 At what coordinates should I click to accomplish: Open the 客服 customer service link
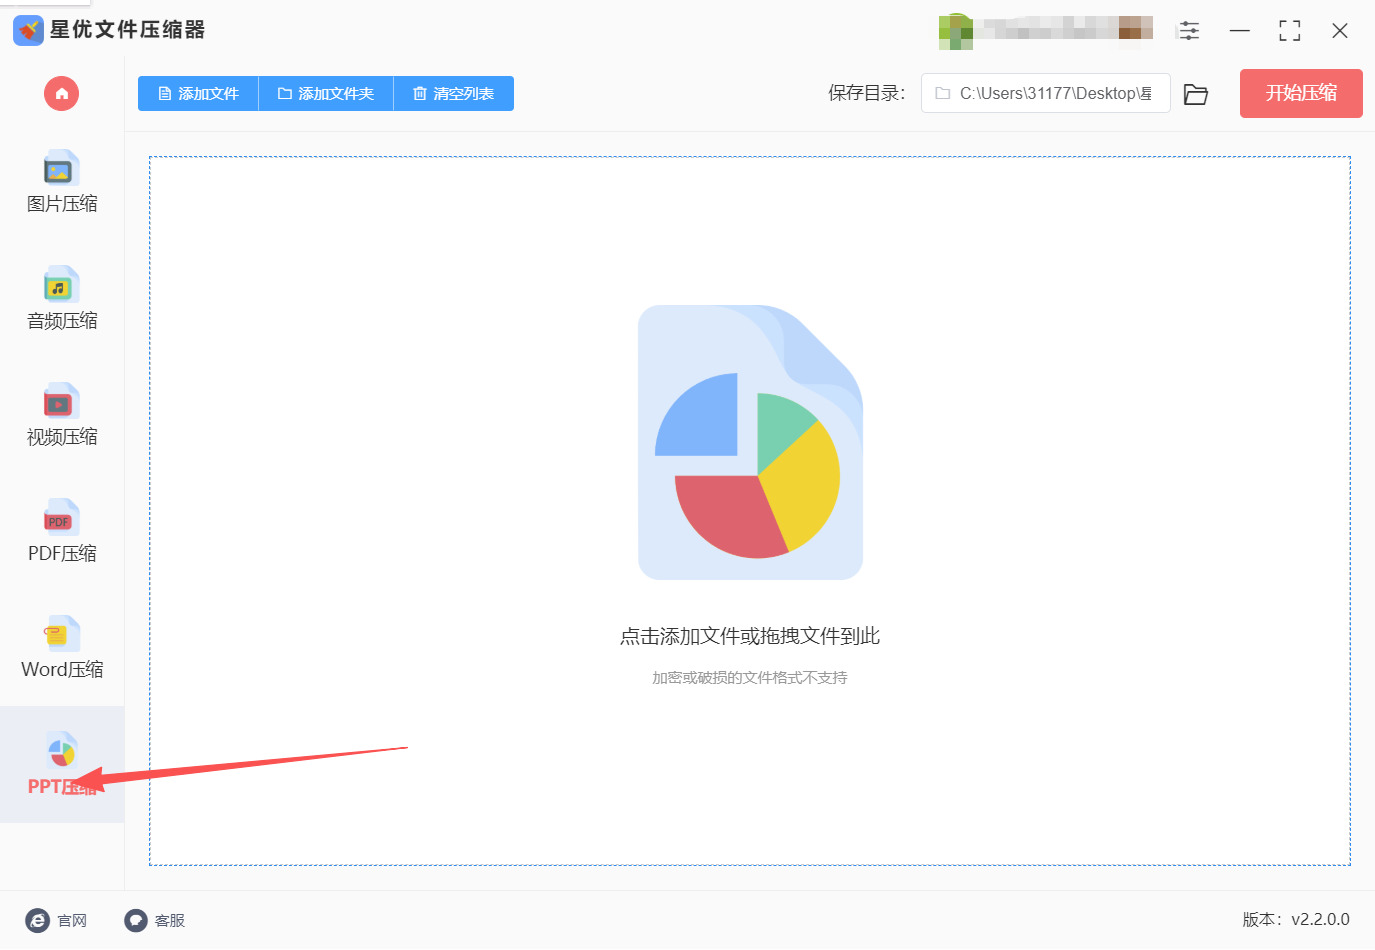(x=155, y=920)
